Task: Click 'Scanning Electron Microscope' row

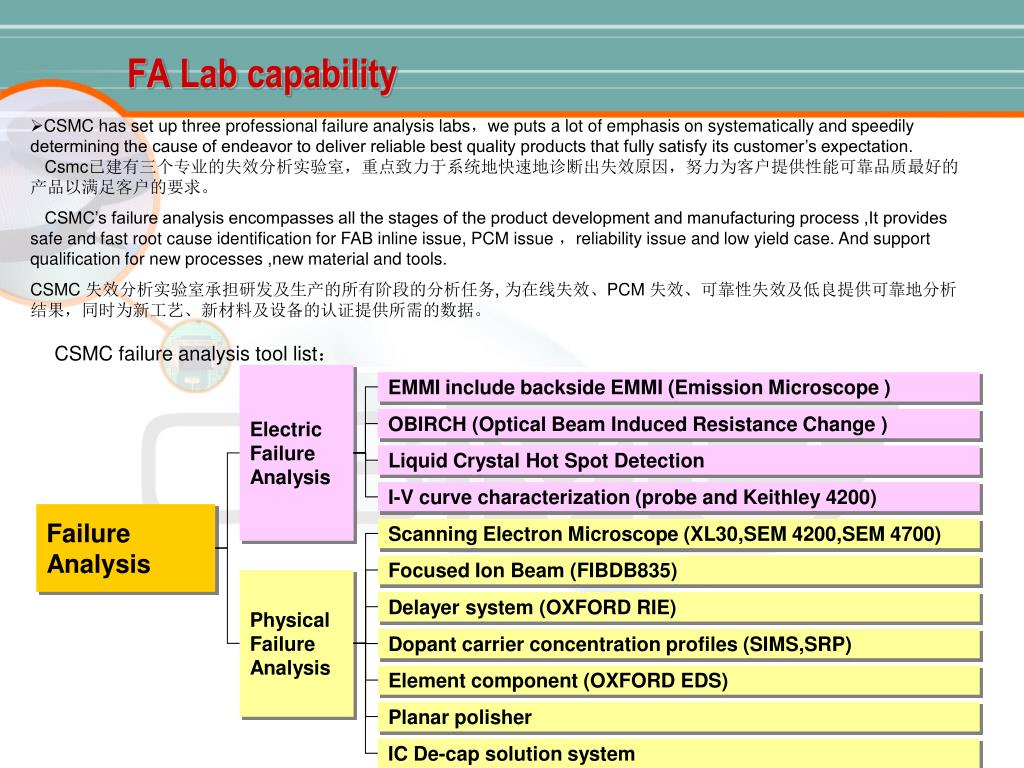Action: (679, 534)
